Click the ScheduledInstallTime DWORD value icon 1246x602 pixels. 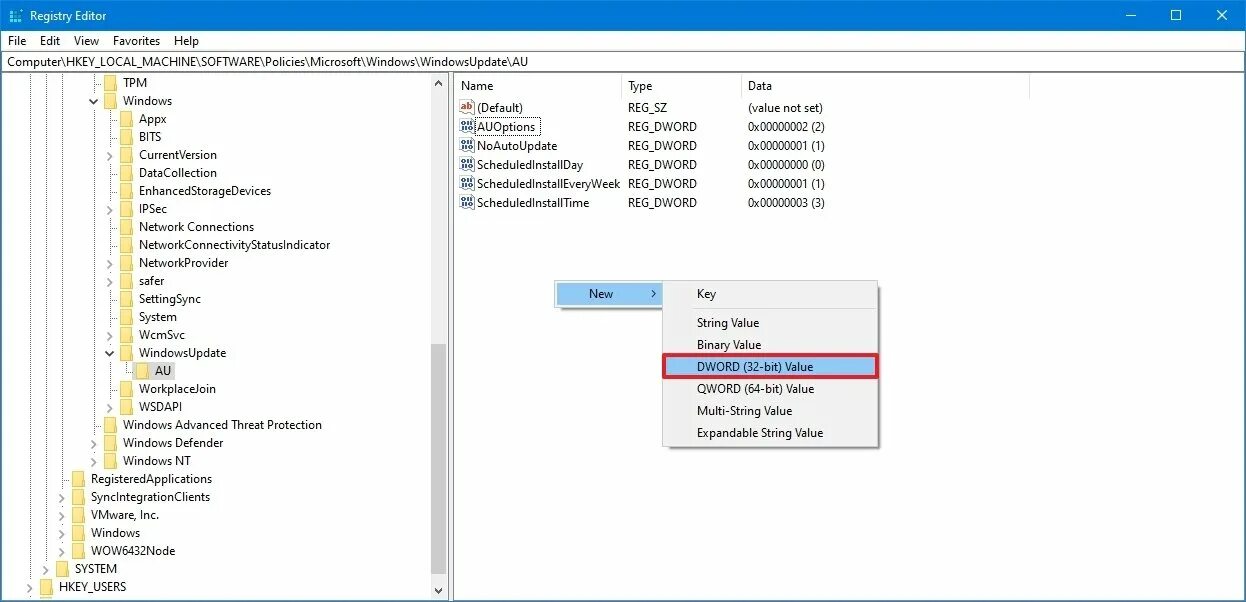[467, 203]
